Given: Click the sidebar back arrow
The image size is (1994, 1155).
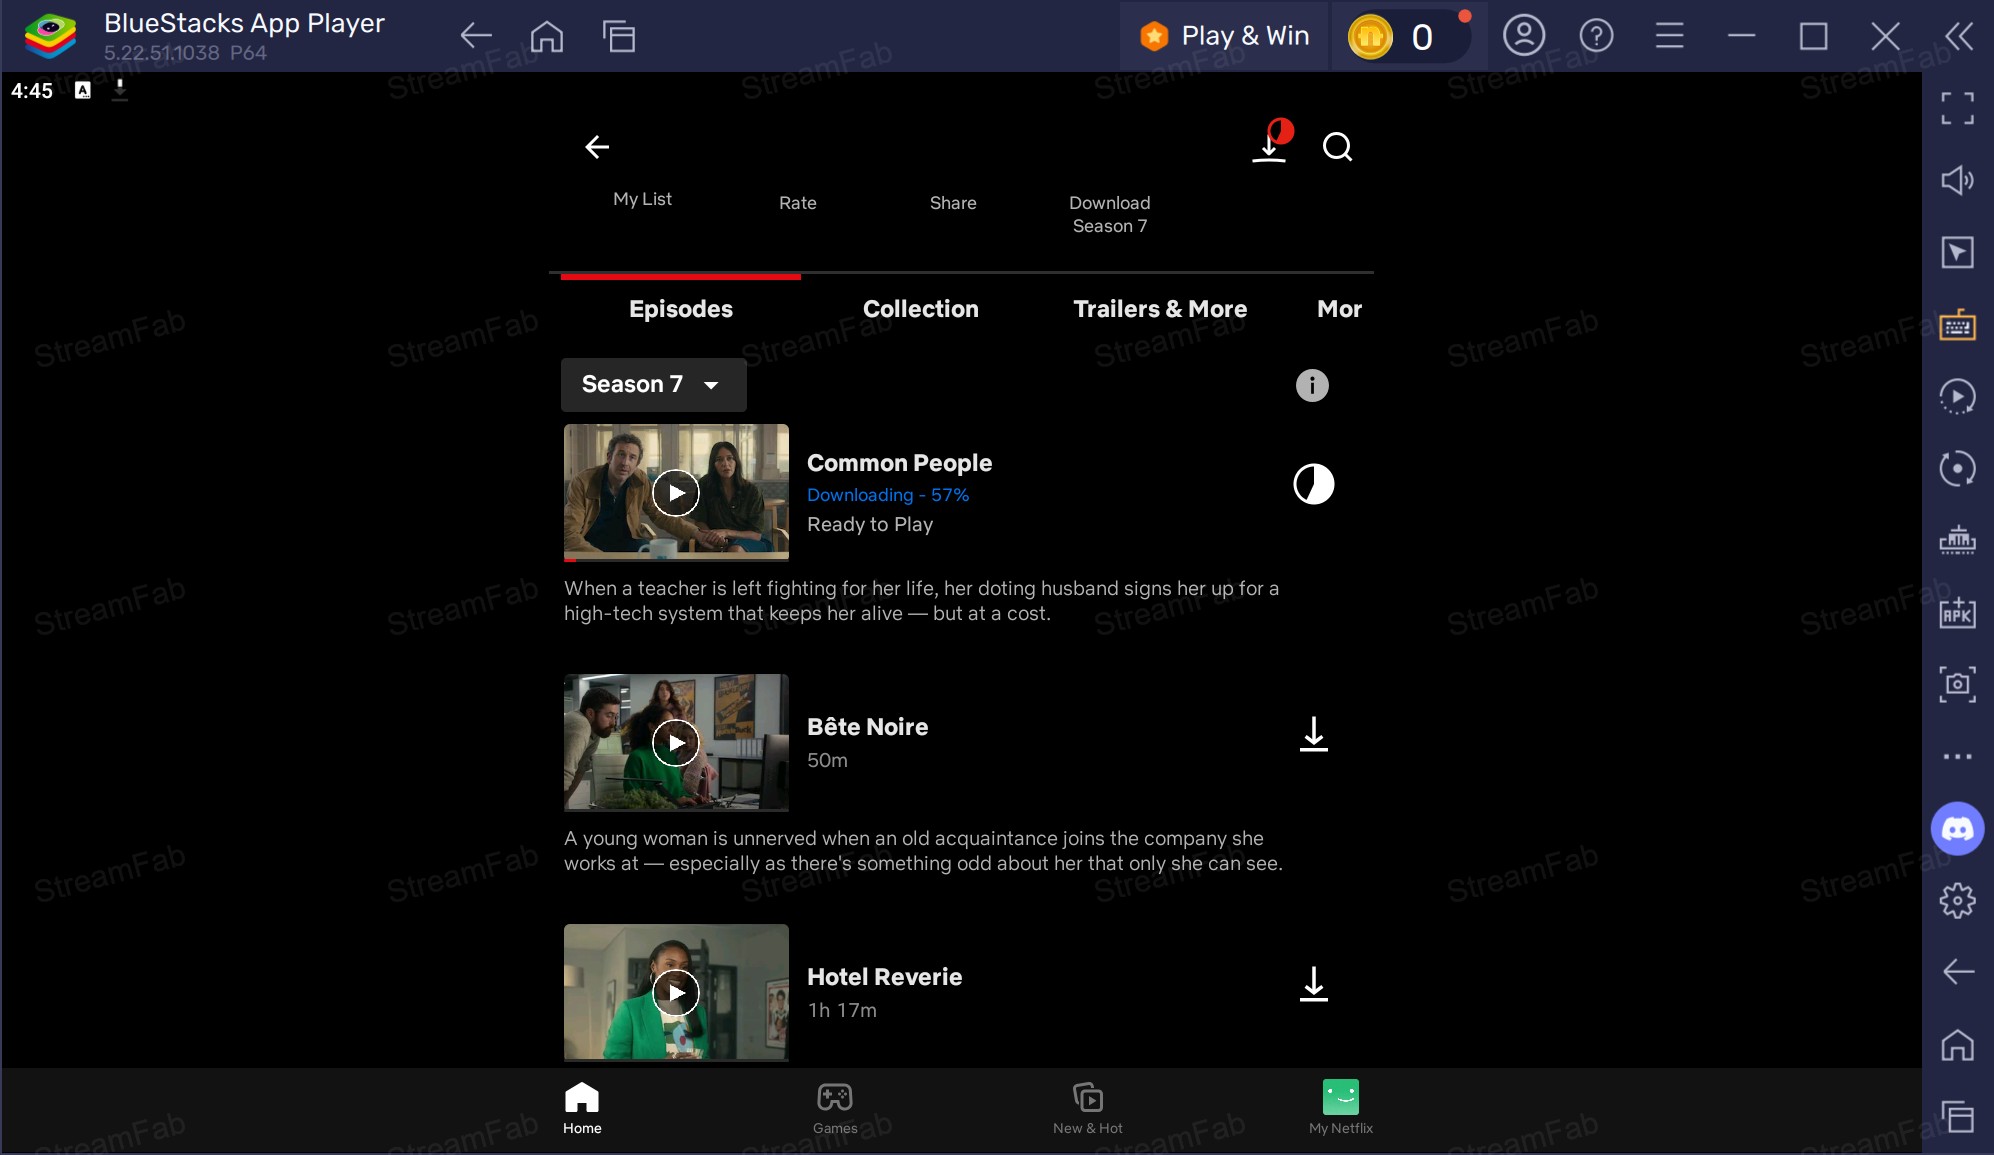Looking at the screenshot, I should coord(1957,971).
